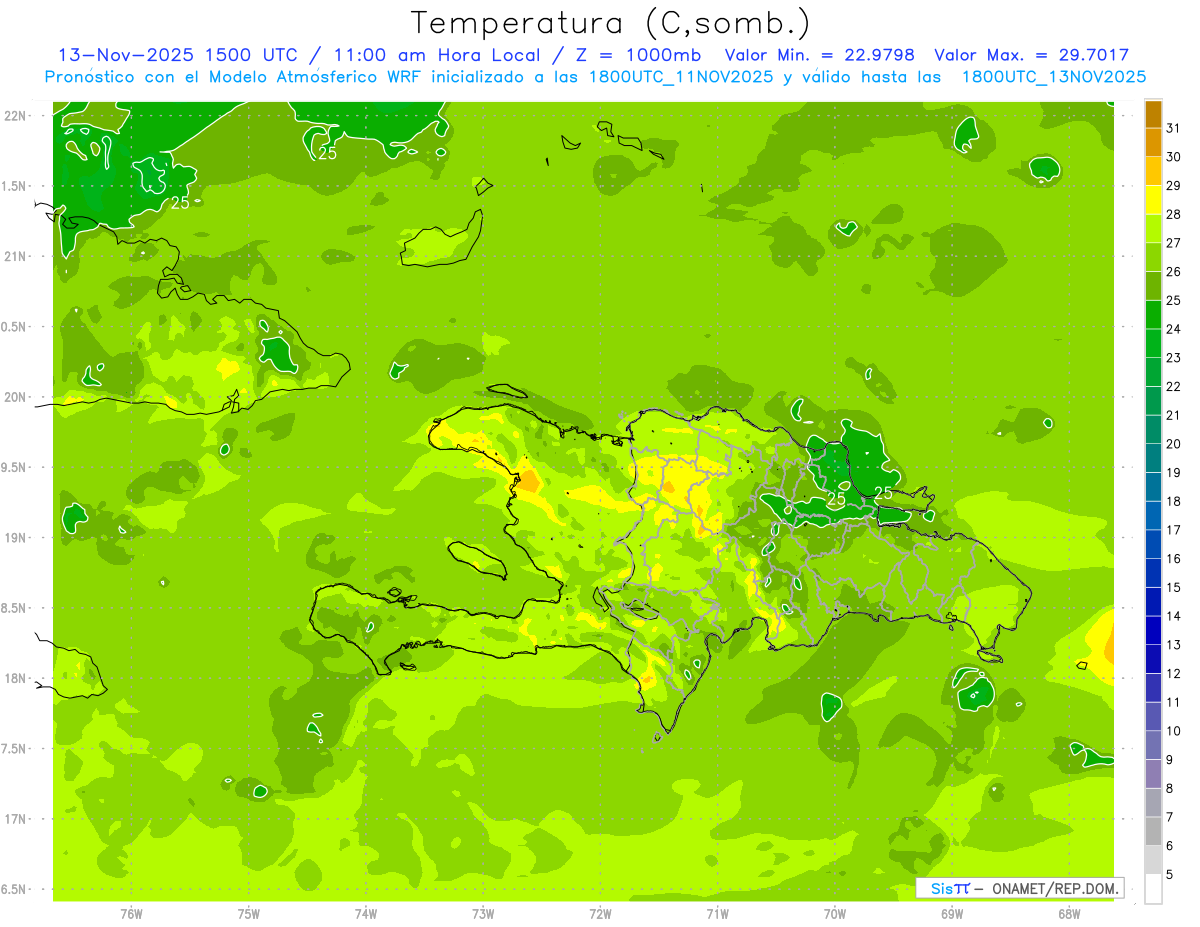
Task: Click the '75W' longitude axis label
Action: [249, 914]
